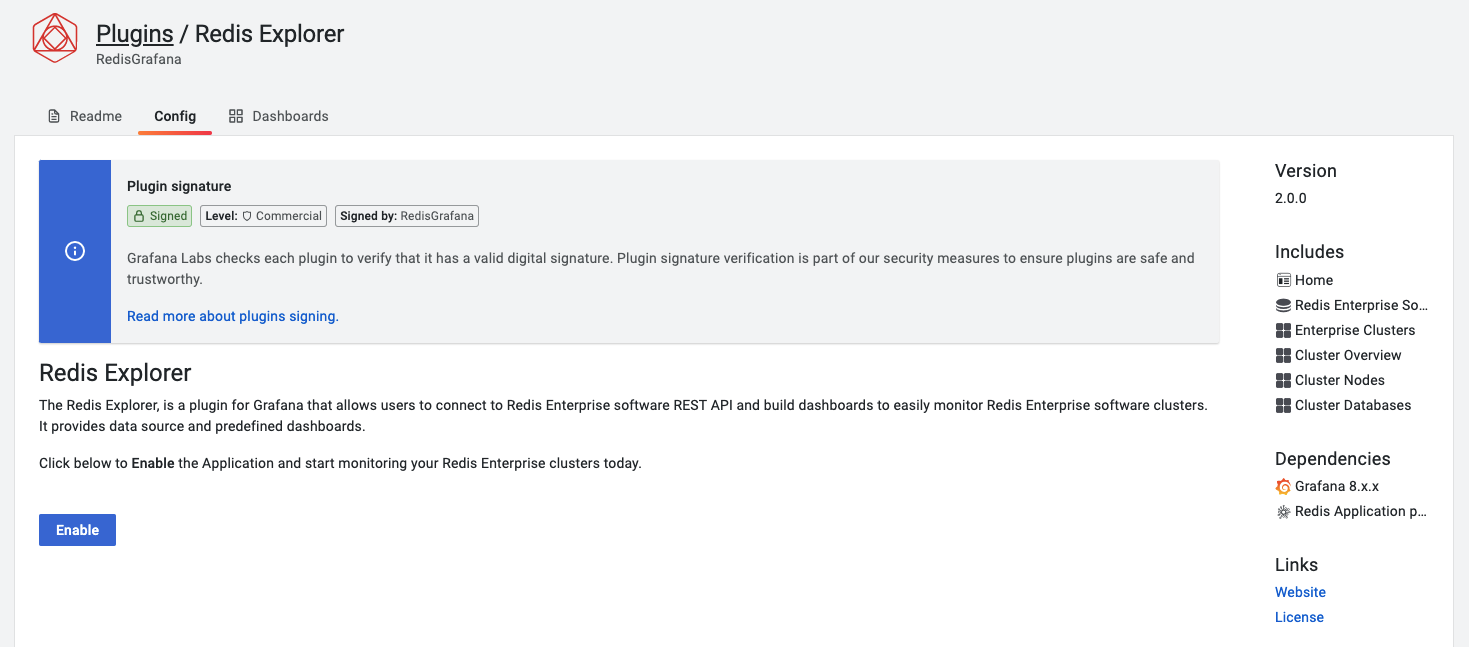This screenshot has width=1469, height=647.
Task: Switch to the Readme tab
Action: [96, 115]
